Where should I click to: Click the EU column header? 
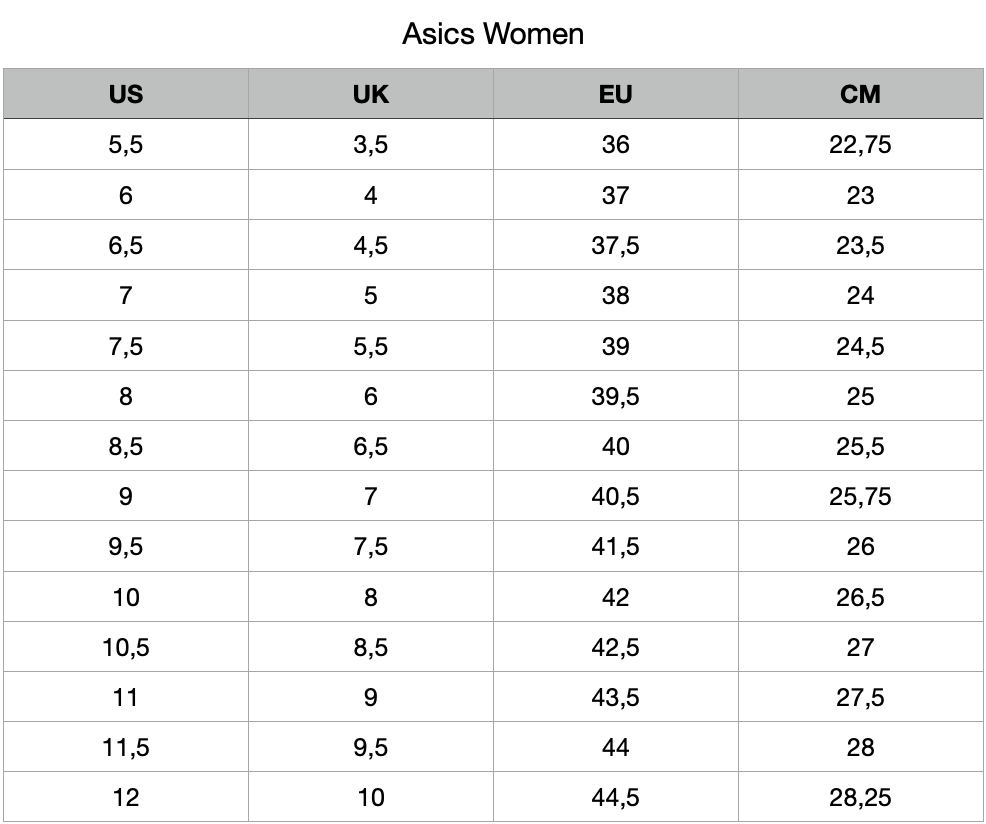[x=615, y=94]
